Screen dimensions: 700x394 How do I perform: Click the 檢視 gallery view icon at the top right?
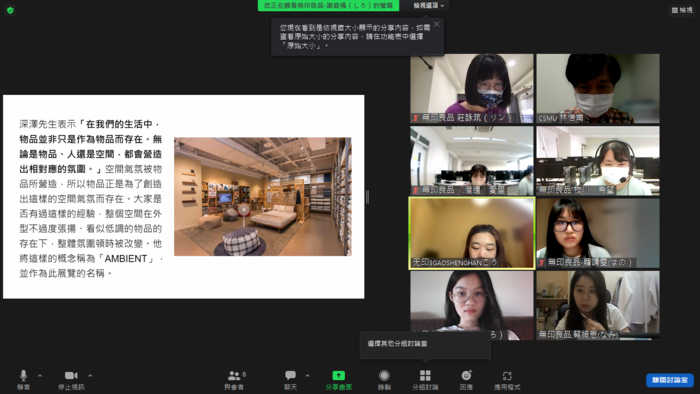pyautogui.click(x=682, y=10)
